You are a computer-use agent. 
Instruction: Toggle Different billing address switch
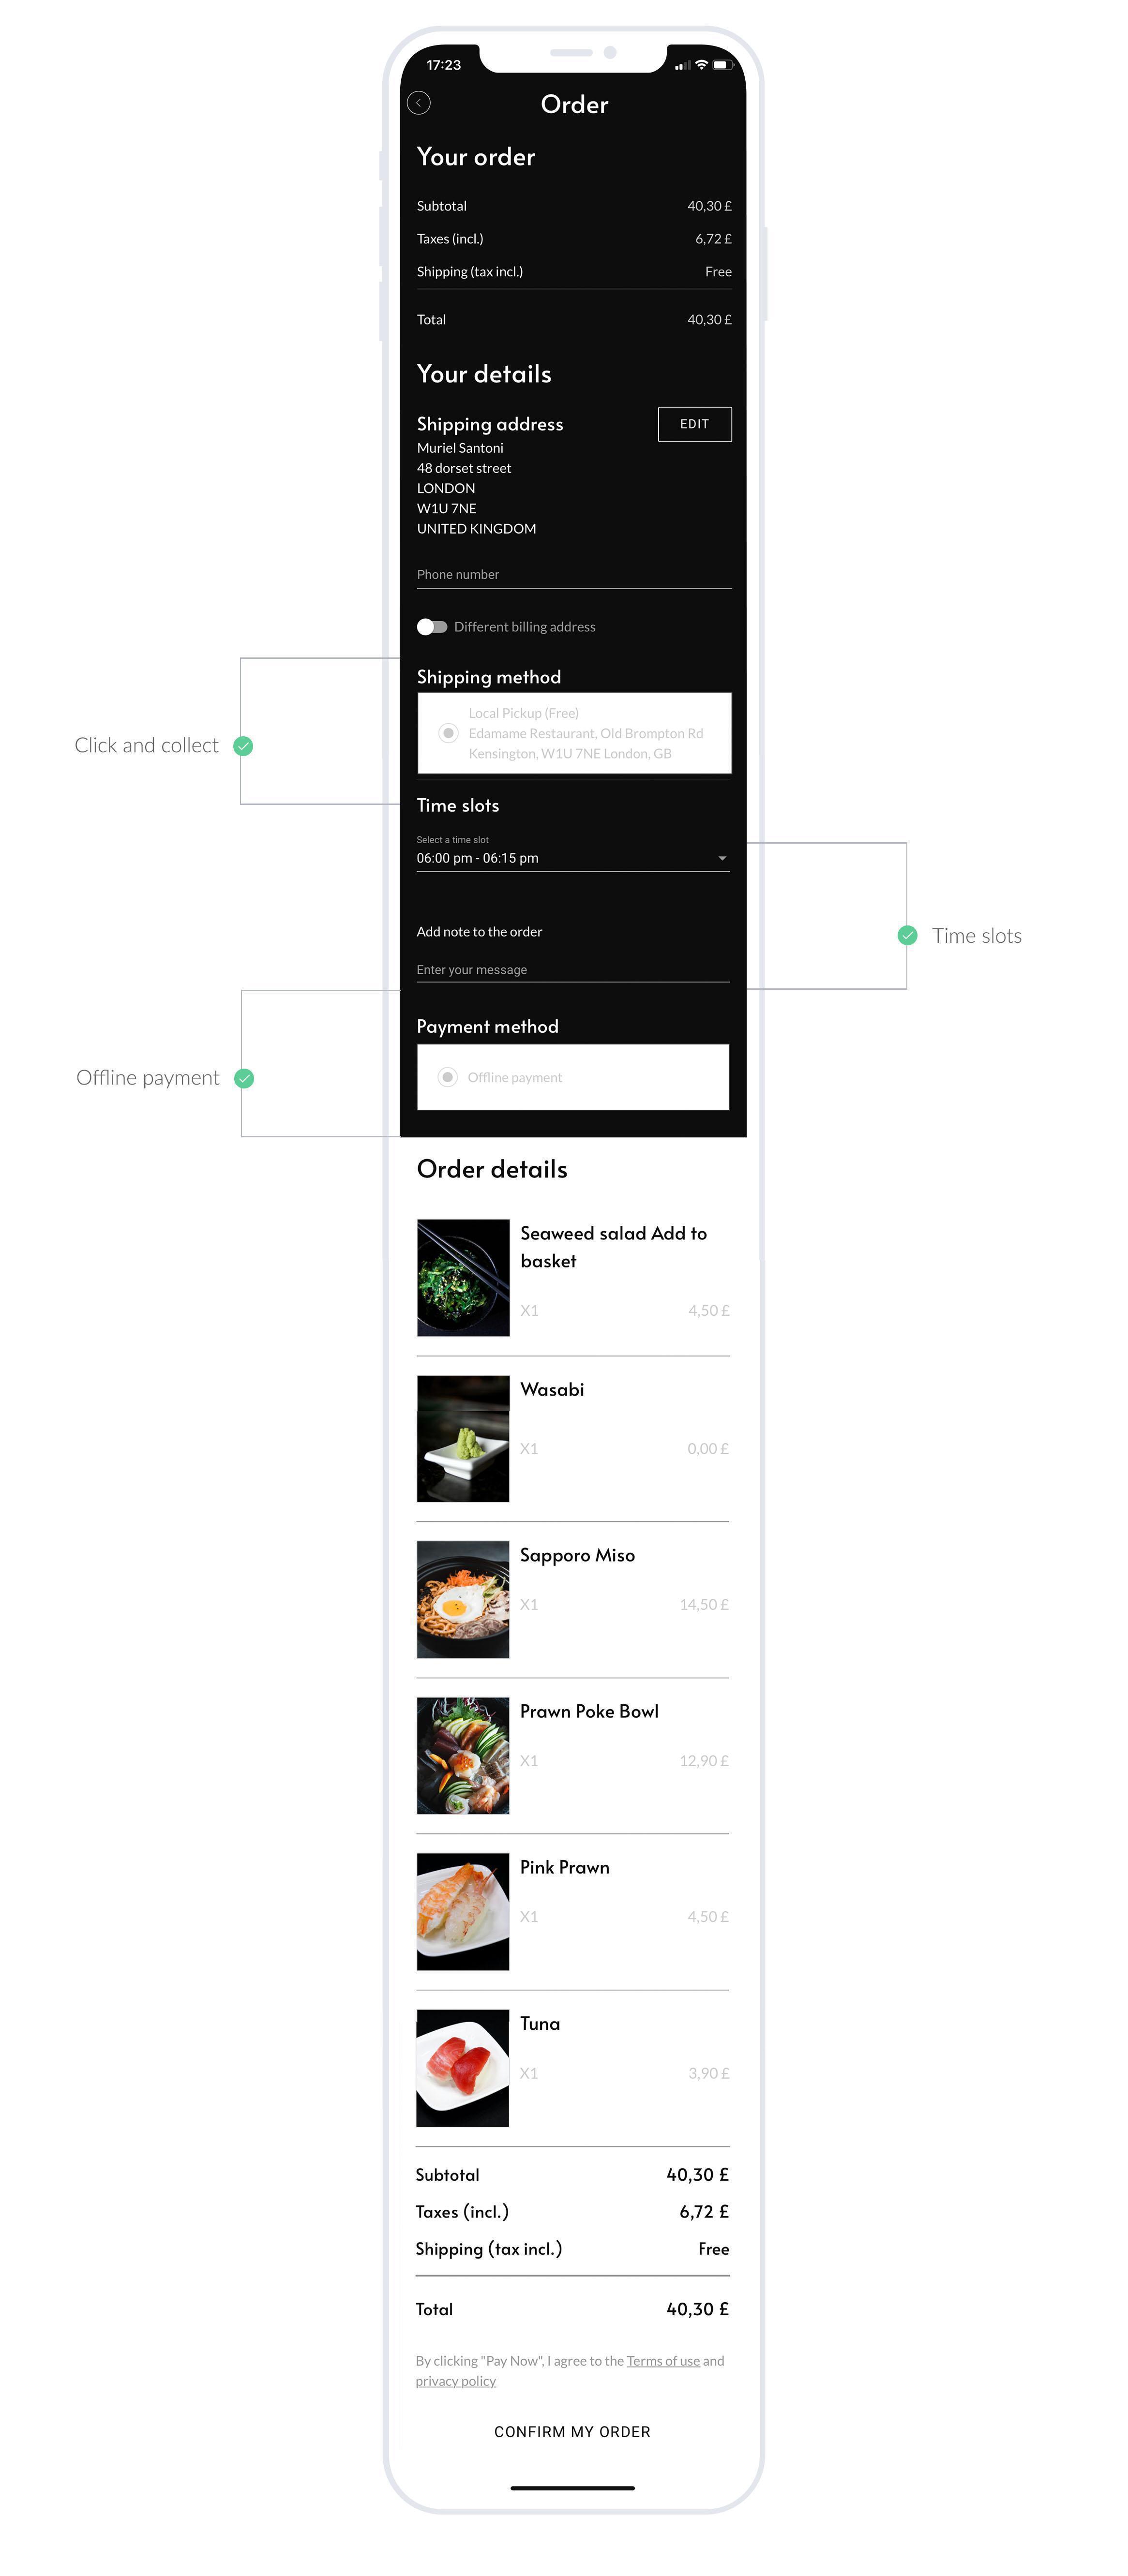pyautogui.click(x=432, y=627)
